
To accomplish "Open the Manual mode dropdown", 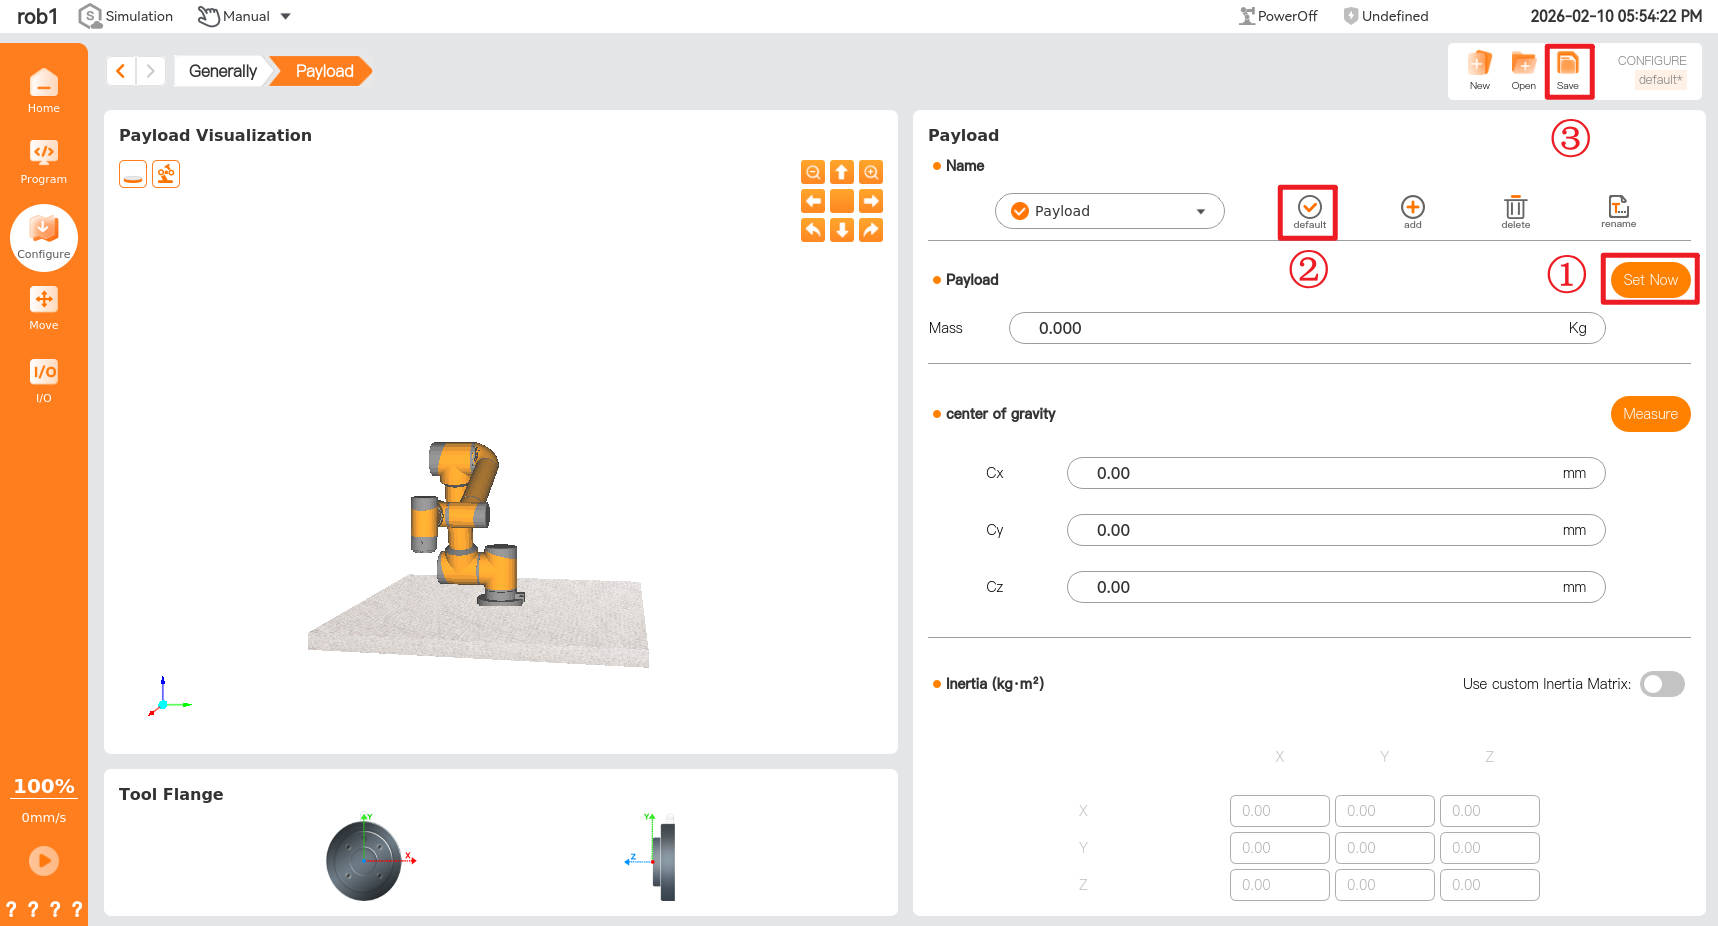I will (245, 16).
